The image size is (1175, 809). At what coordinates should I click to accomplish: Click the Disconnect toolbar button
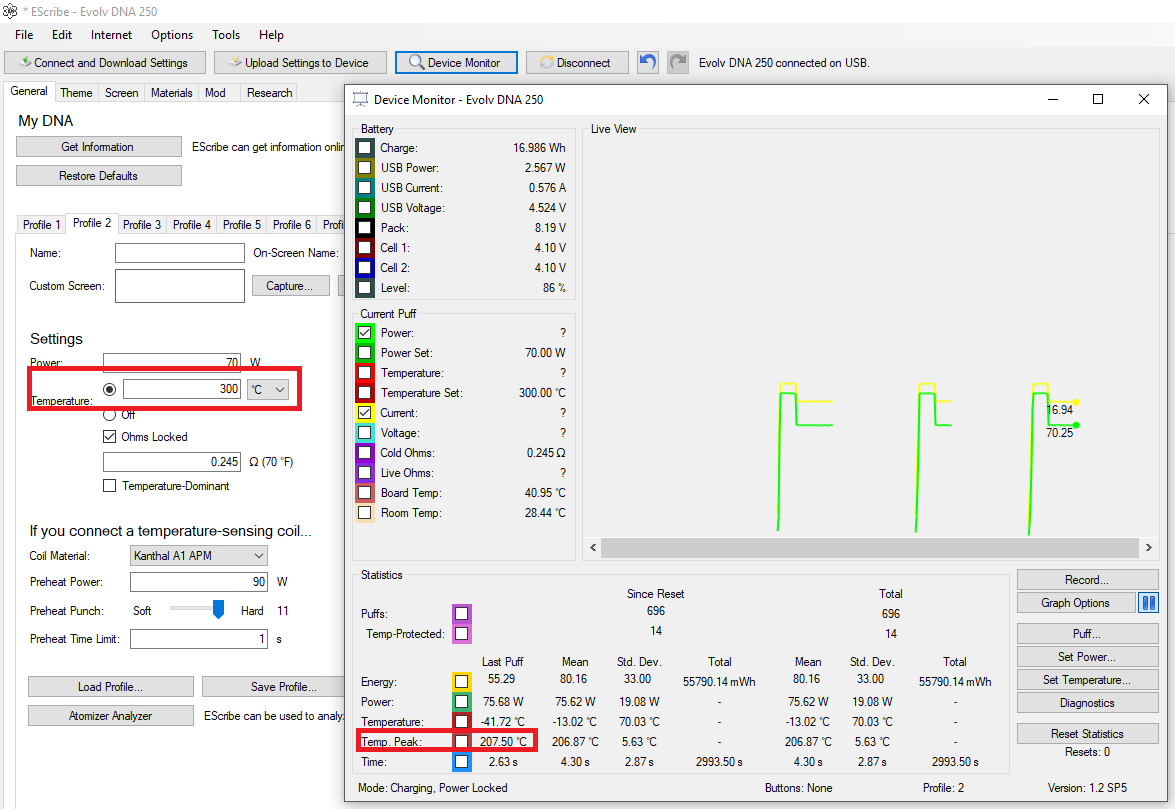[576, 63]
